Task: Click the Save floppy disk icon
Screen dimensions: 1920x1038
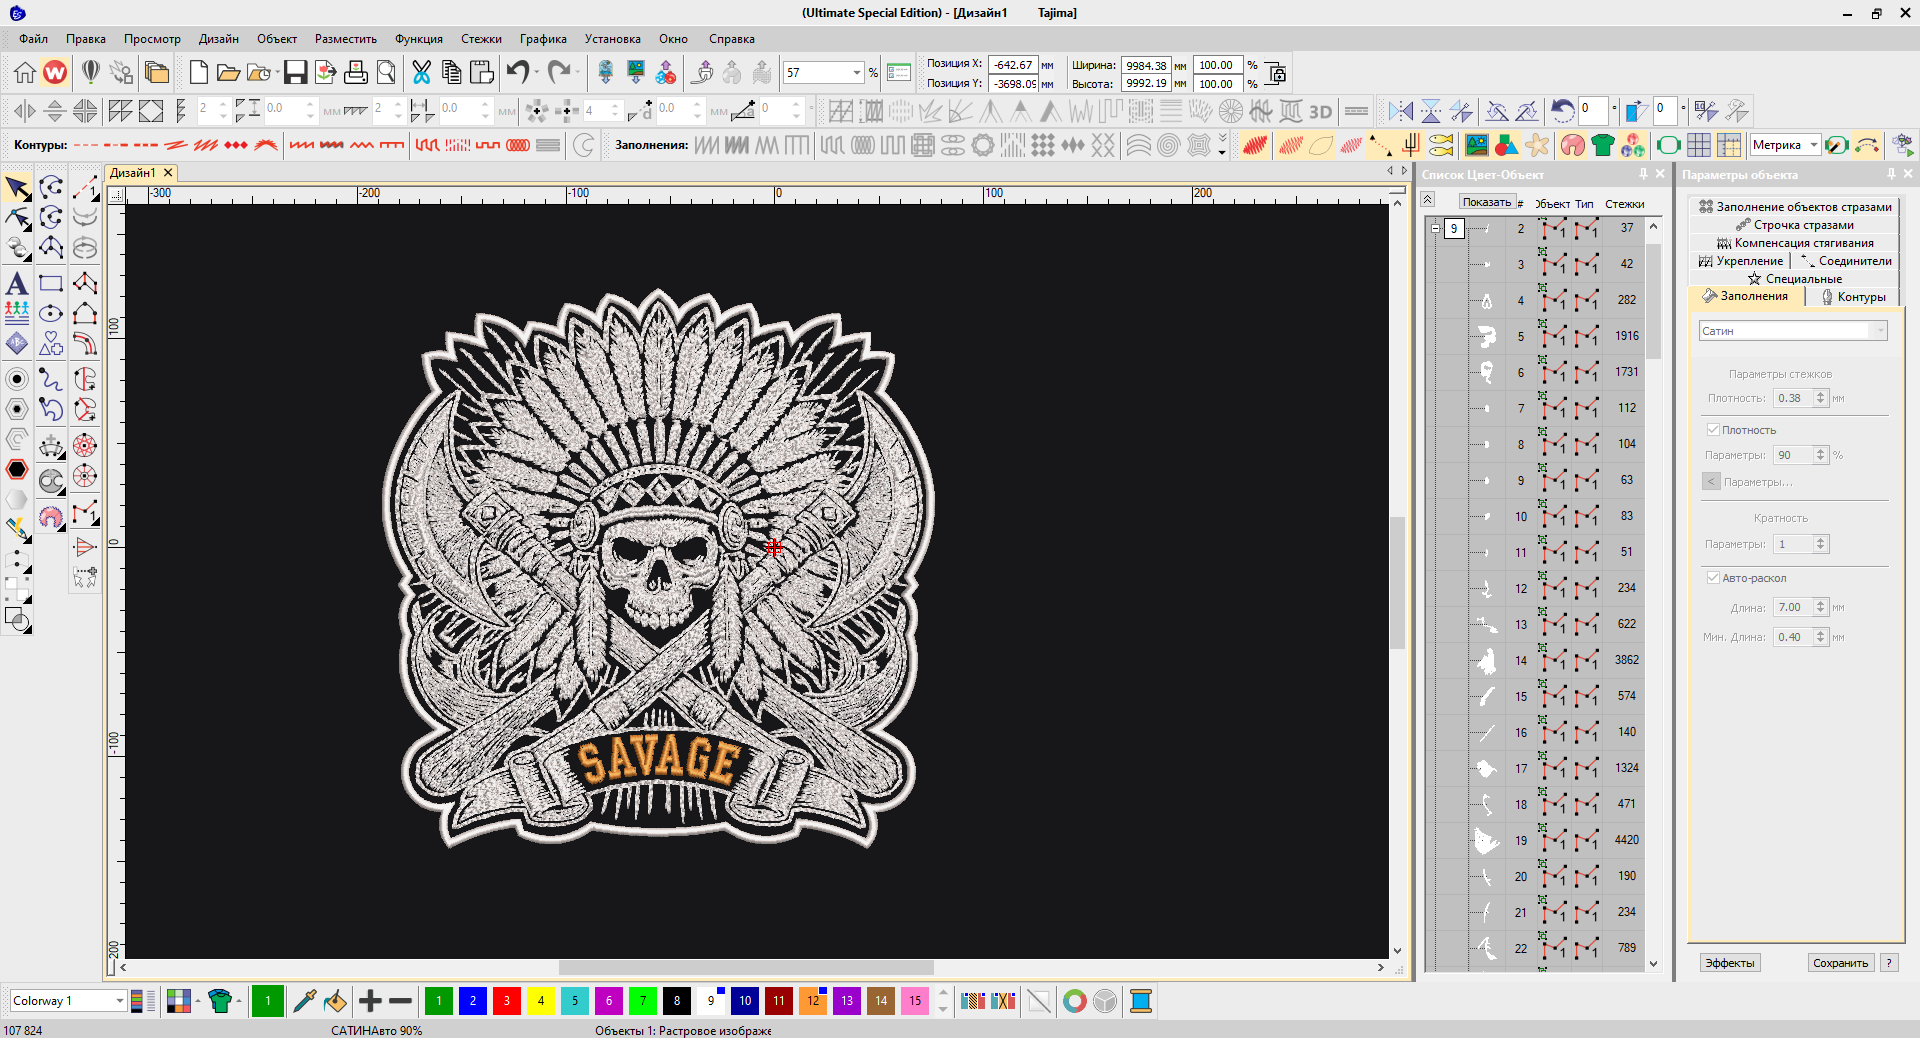Action: point(295,72)
